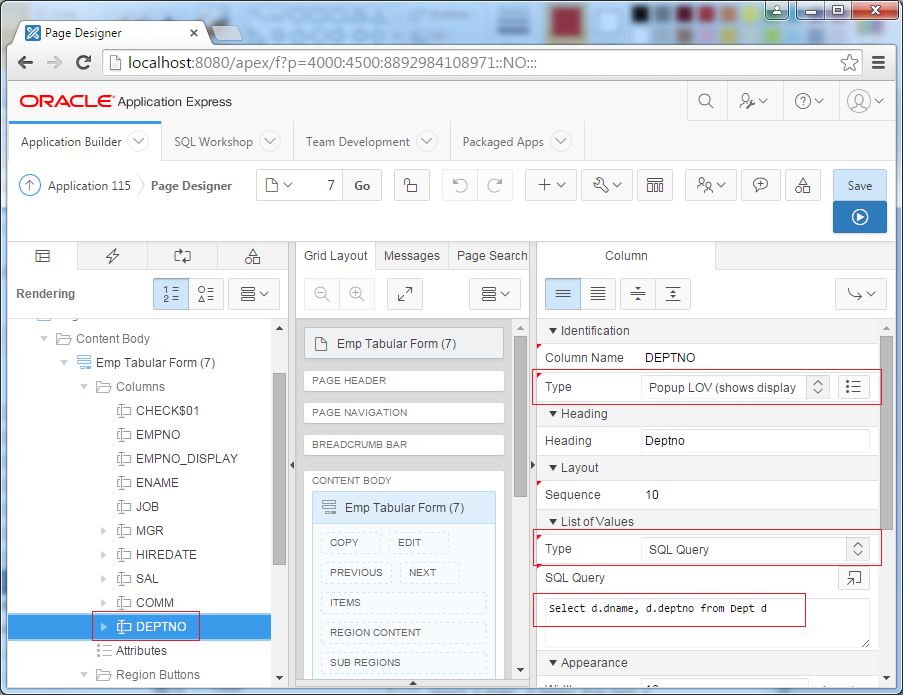
Task: Open the column Type select list
Action: (x=735, y=387)
